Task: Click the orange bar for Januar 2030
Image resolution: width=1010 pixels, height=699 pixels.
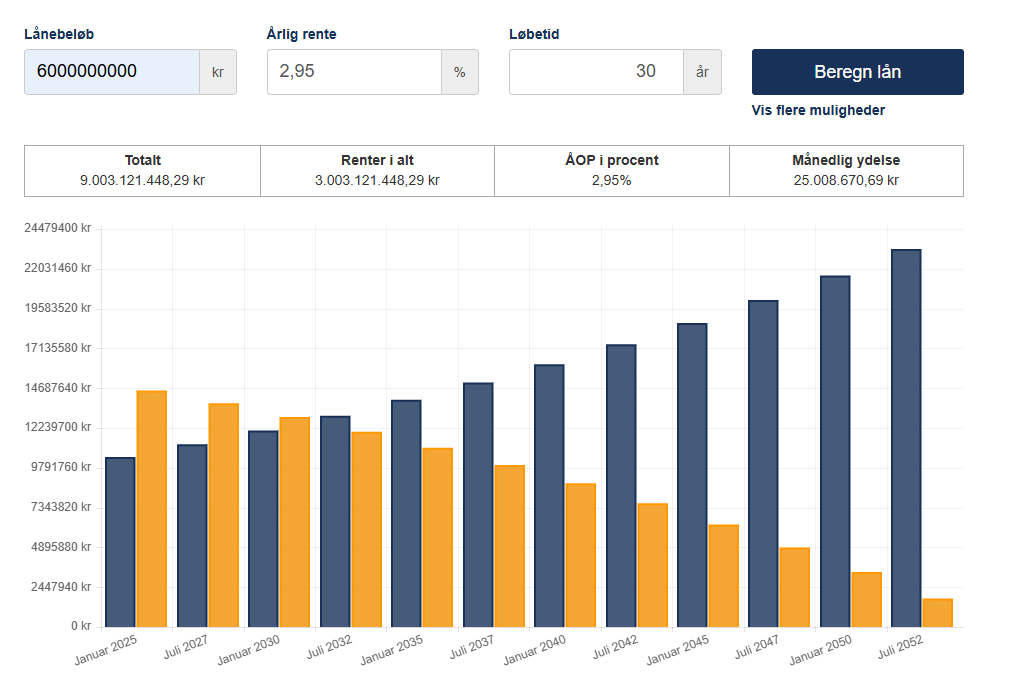Action: [x=295, y=522]
